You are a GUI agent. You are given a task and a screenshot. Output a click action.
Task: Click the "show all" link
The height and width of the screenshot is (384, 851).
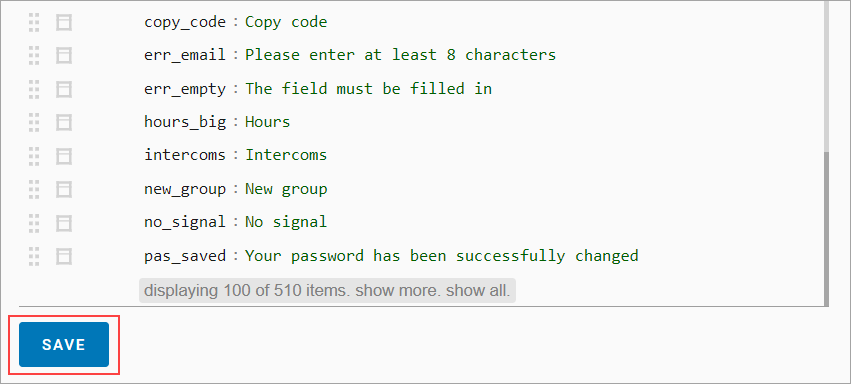point(478,291)
